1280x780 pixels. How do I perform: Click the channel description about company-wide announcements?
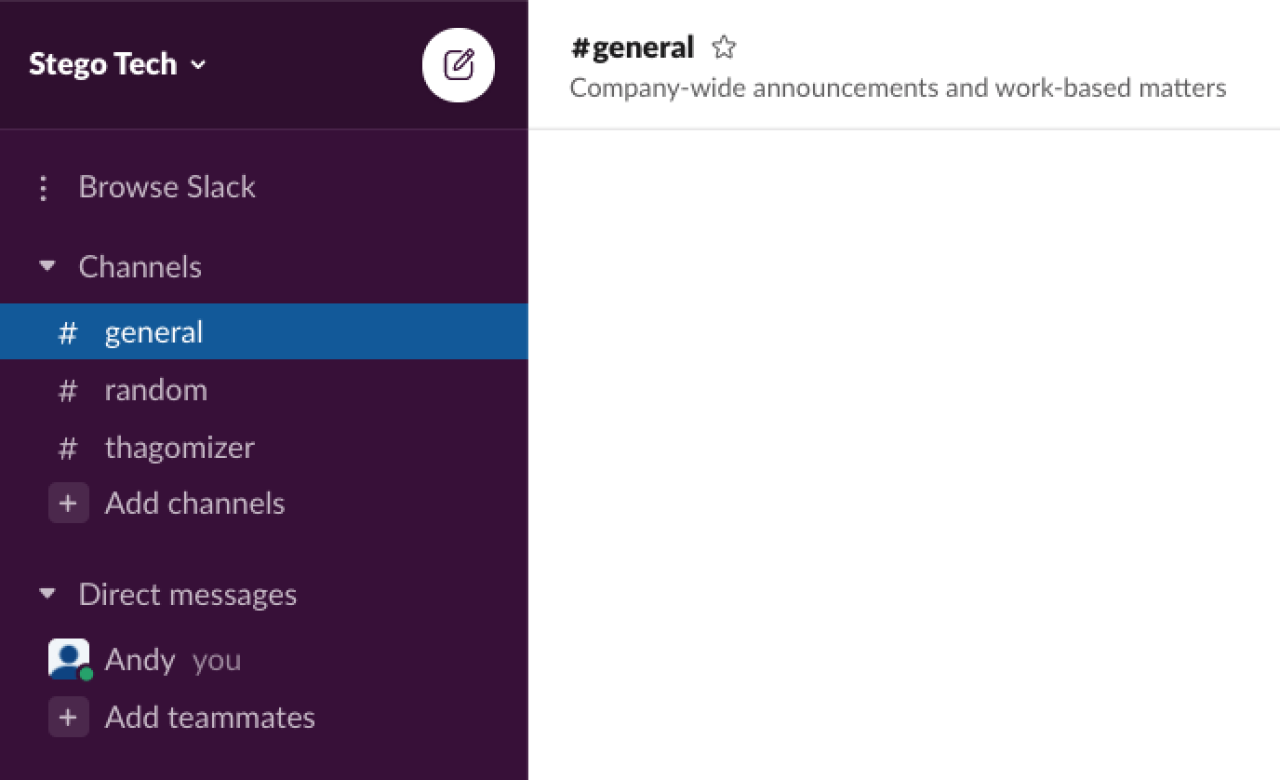point(898,88)
